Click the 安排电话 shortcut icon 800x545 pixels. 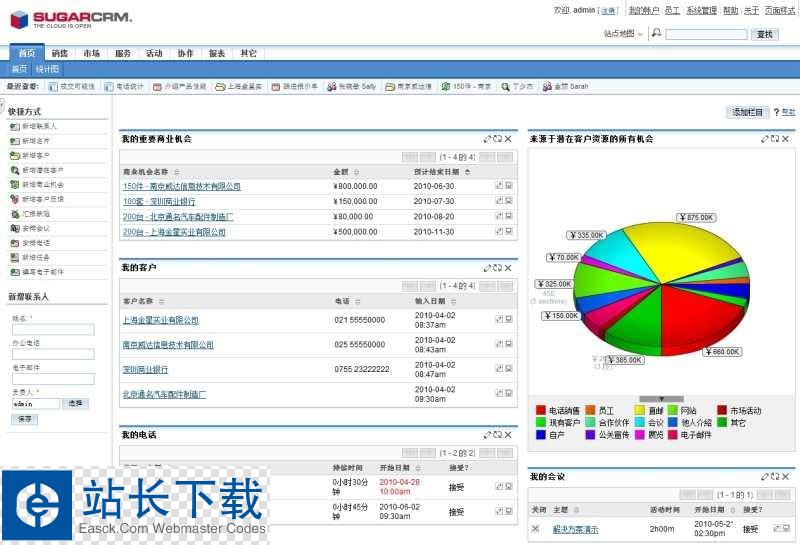pos(15,243)
